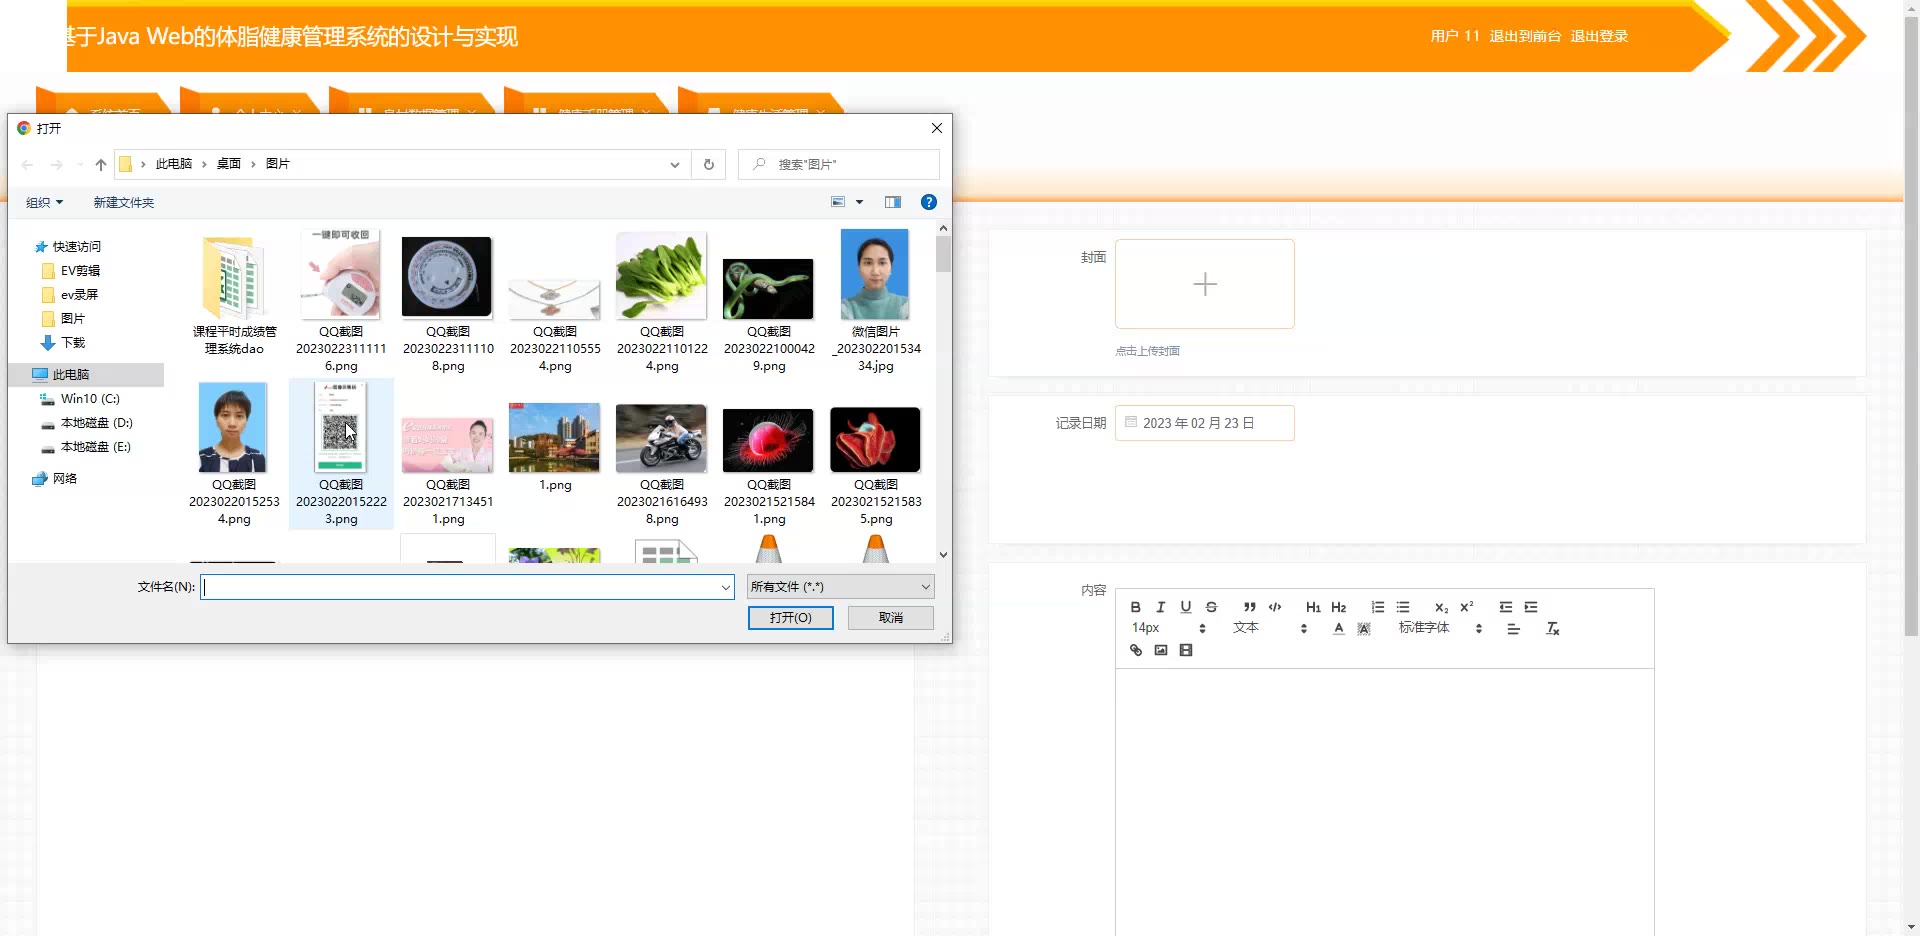This screenshot has height=936, width=1920.
Task: Select Win10 (C:) drive
Action: coord(90,398)
